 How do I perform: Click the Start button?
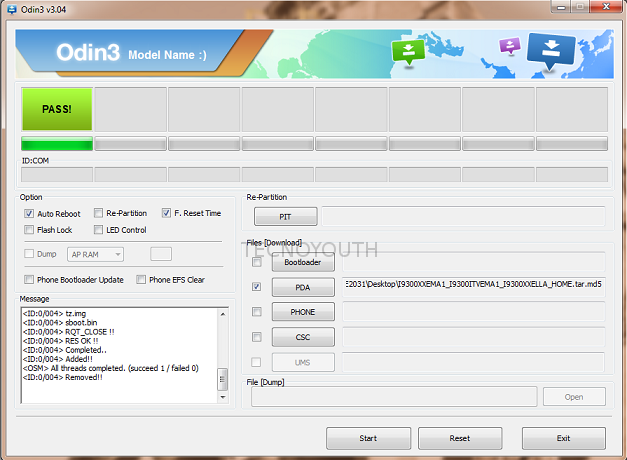pyautogui.click(x=368, y=438)
